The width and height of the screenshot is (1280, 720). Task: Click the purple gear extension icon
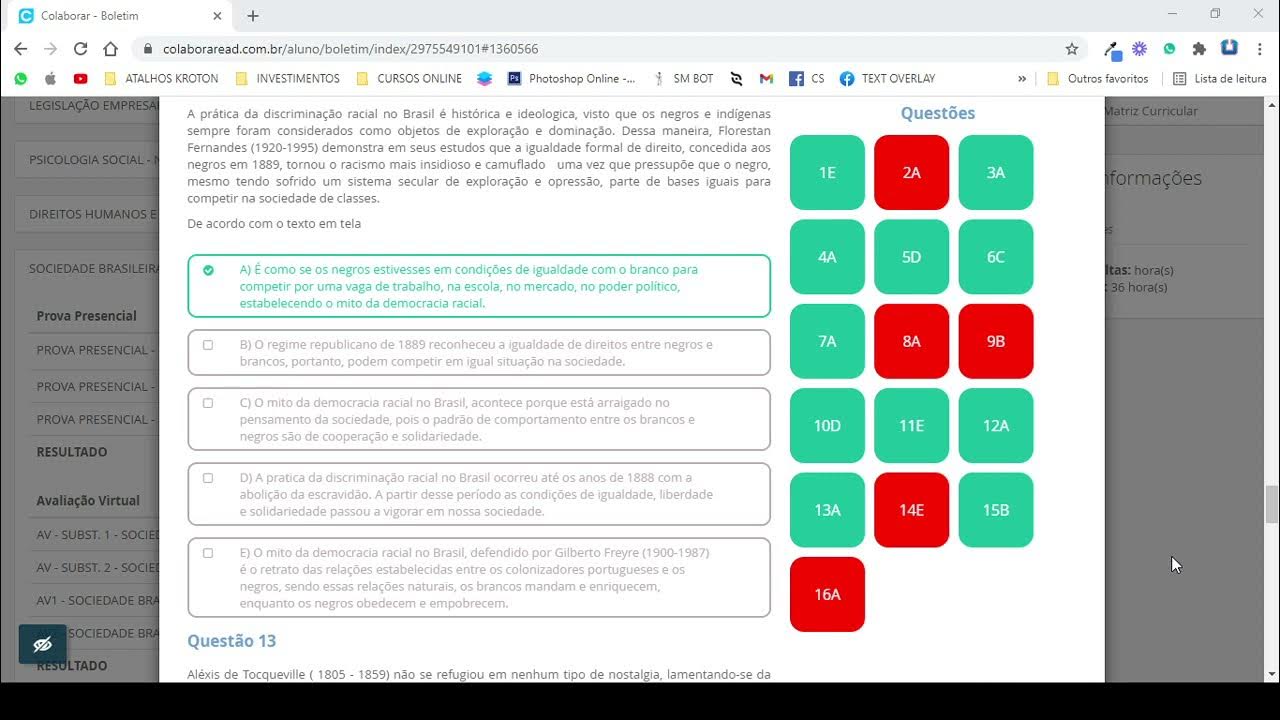point(1139,48)
